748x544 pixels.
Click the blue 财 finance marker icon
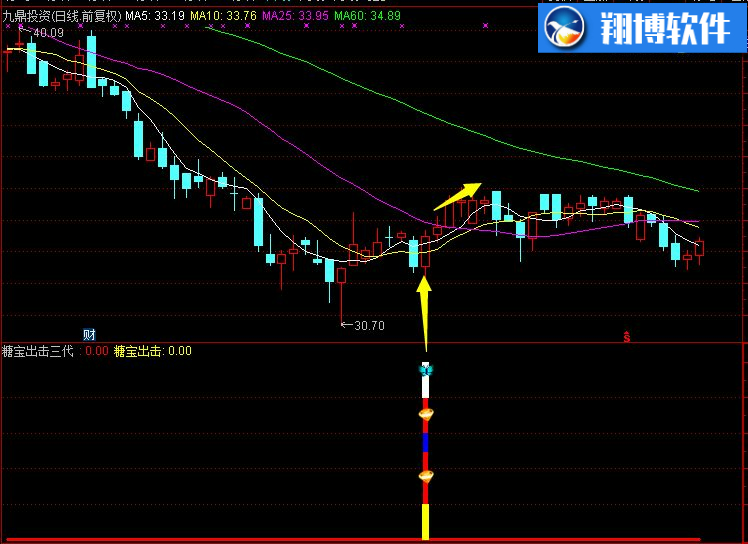(x=89, y=335)
